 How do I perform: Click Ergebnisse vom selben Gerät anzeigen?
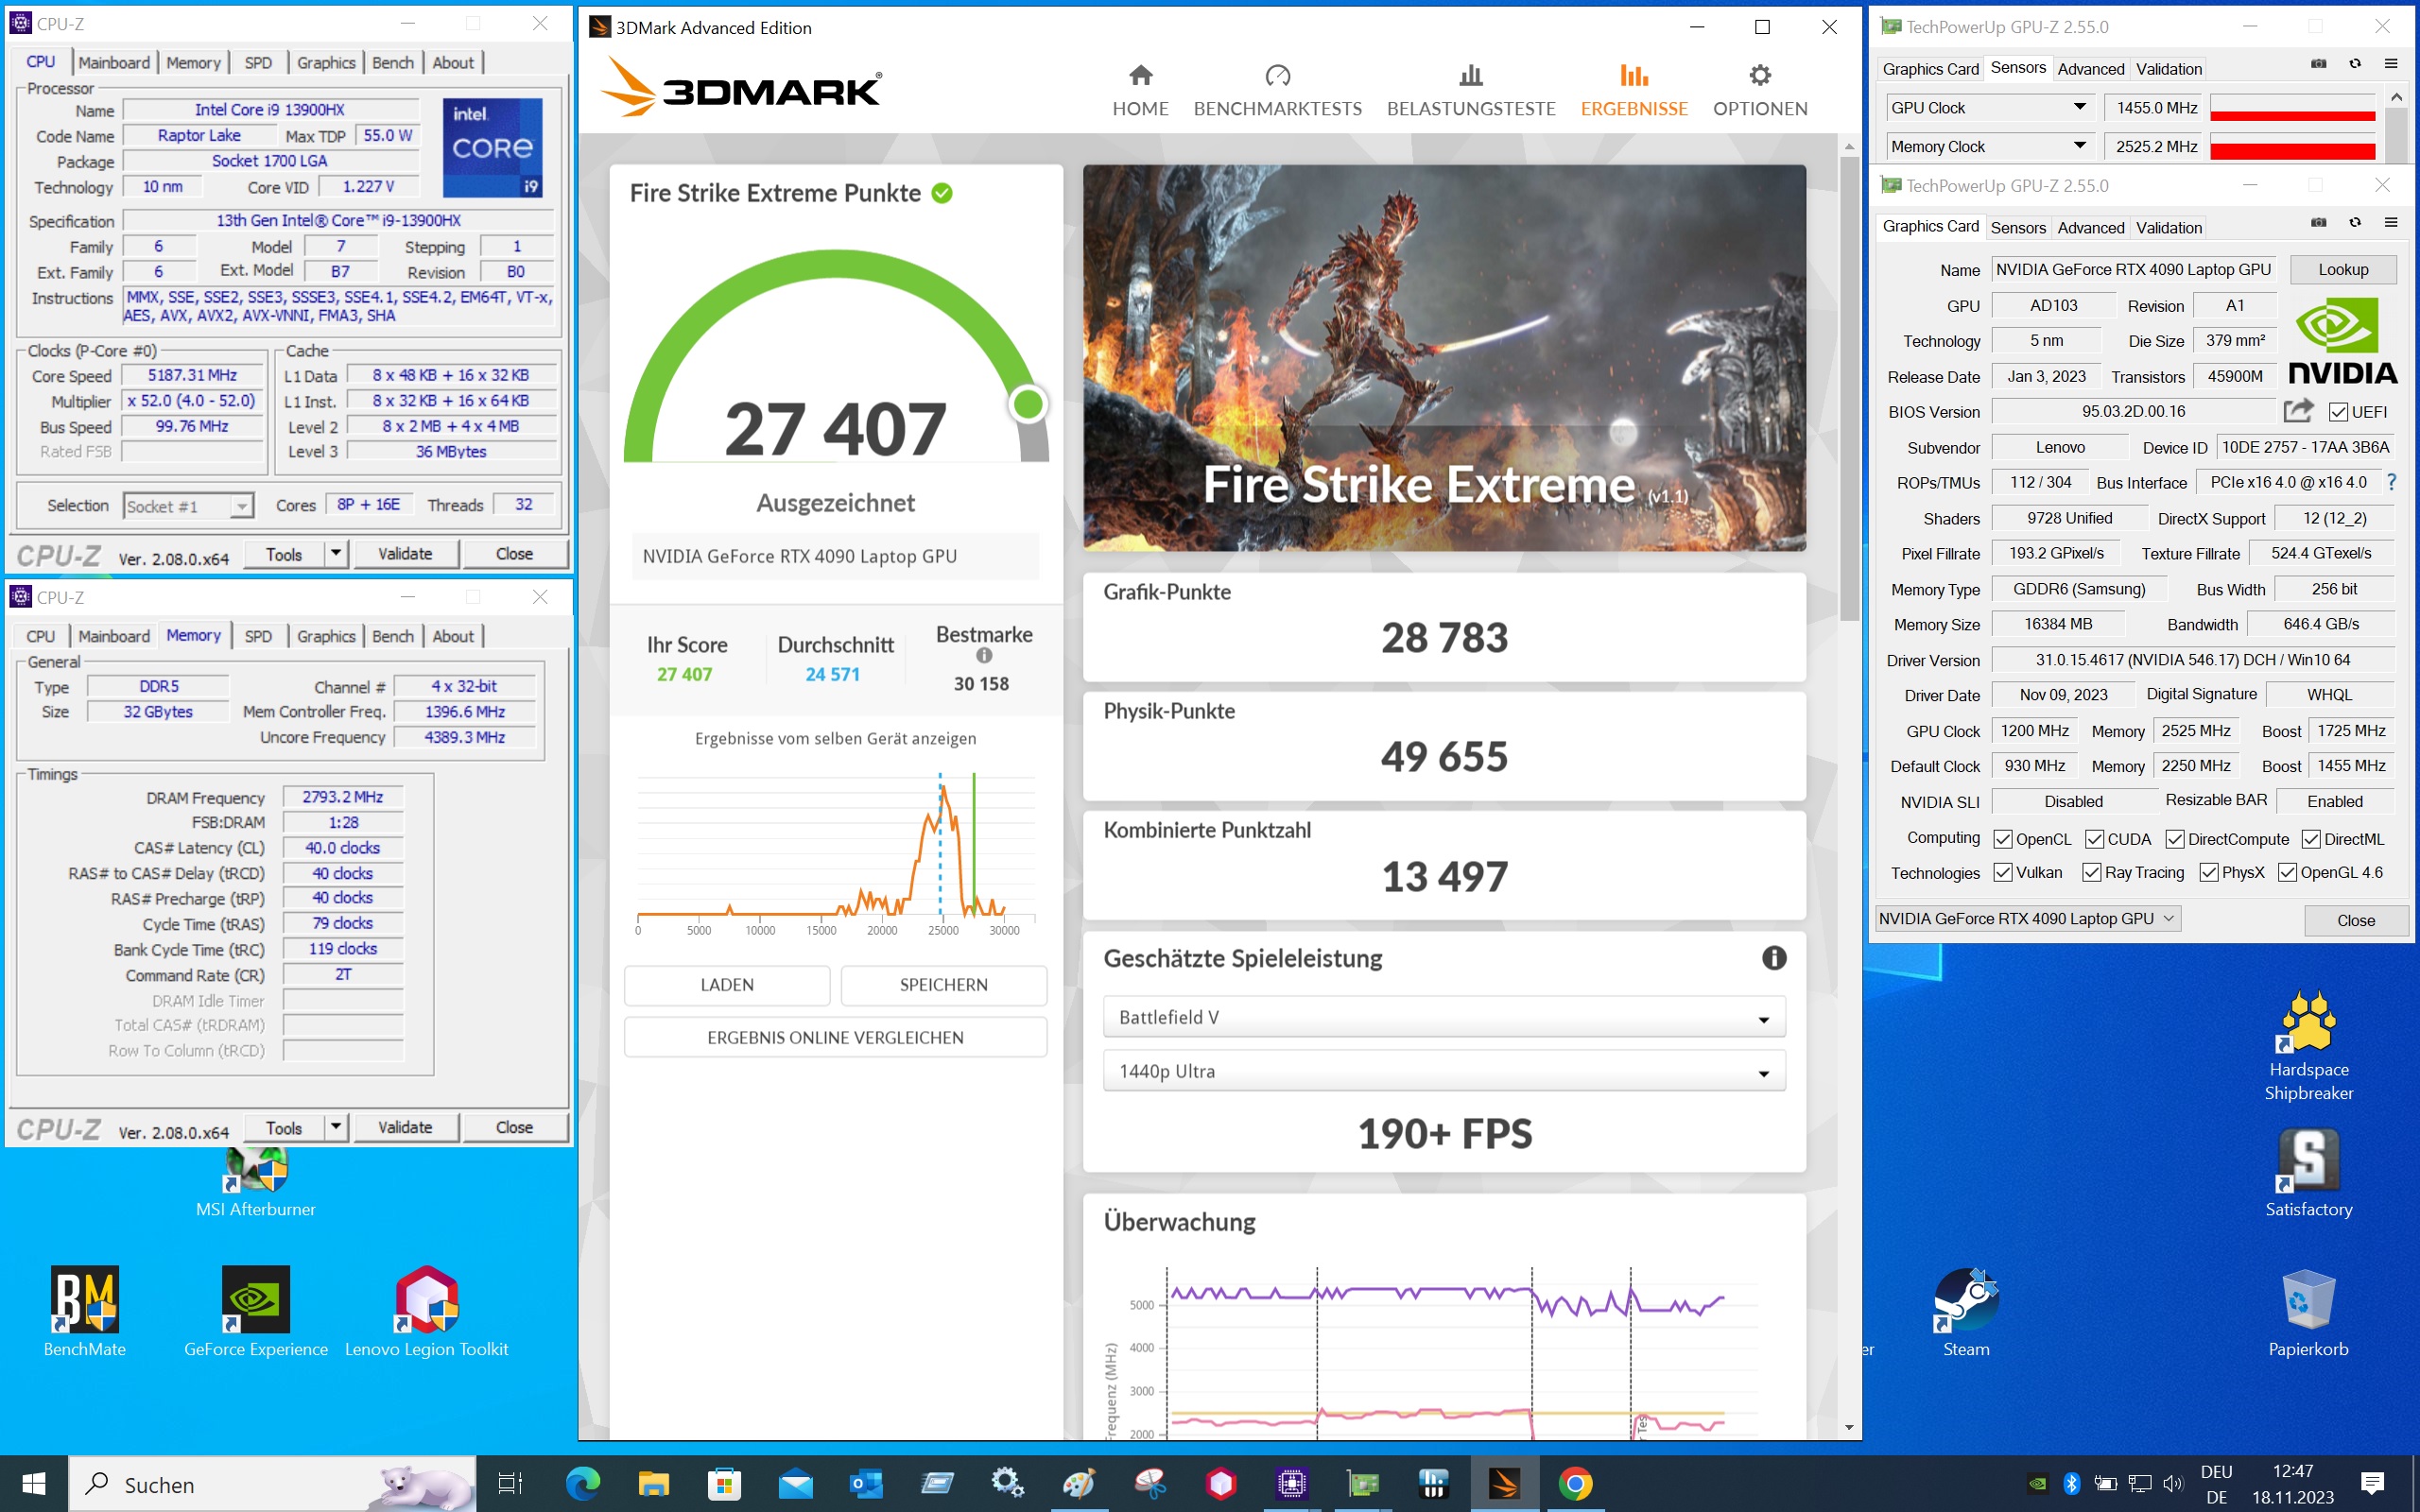[835, 739]
